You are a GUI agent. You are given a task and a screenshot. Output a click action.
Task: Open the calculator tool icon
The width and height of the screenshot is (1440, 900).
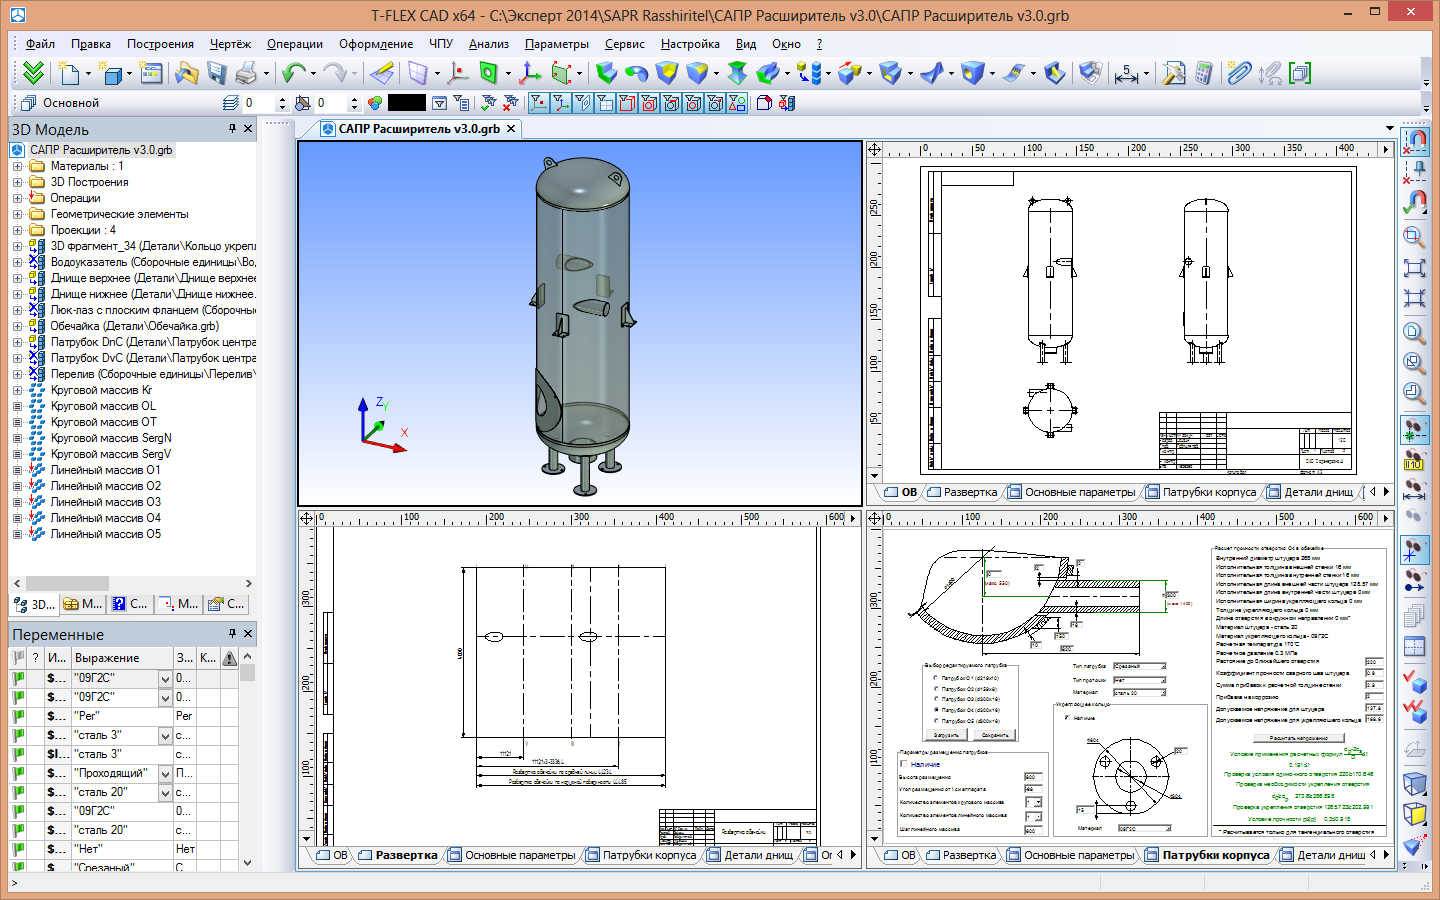[x=1204, y=73]
